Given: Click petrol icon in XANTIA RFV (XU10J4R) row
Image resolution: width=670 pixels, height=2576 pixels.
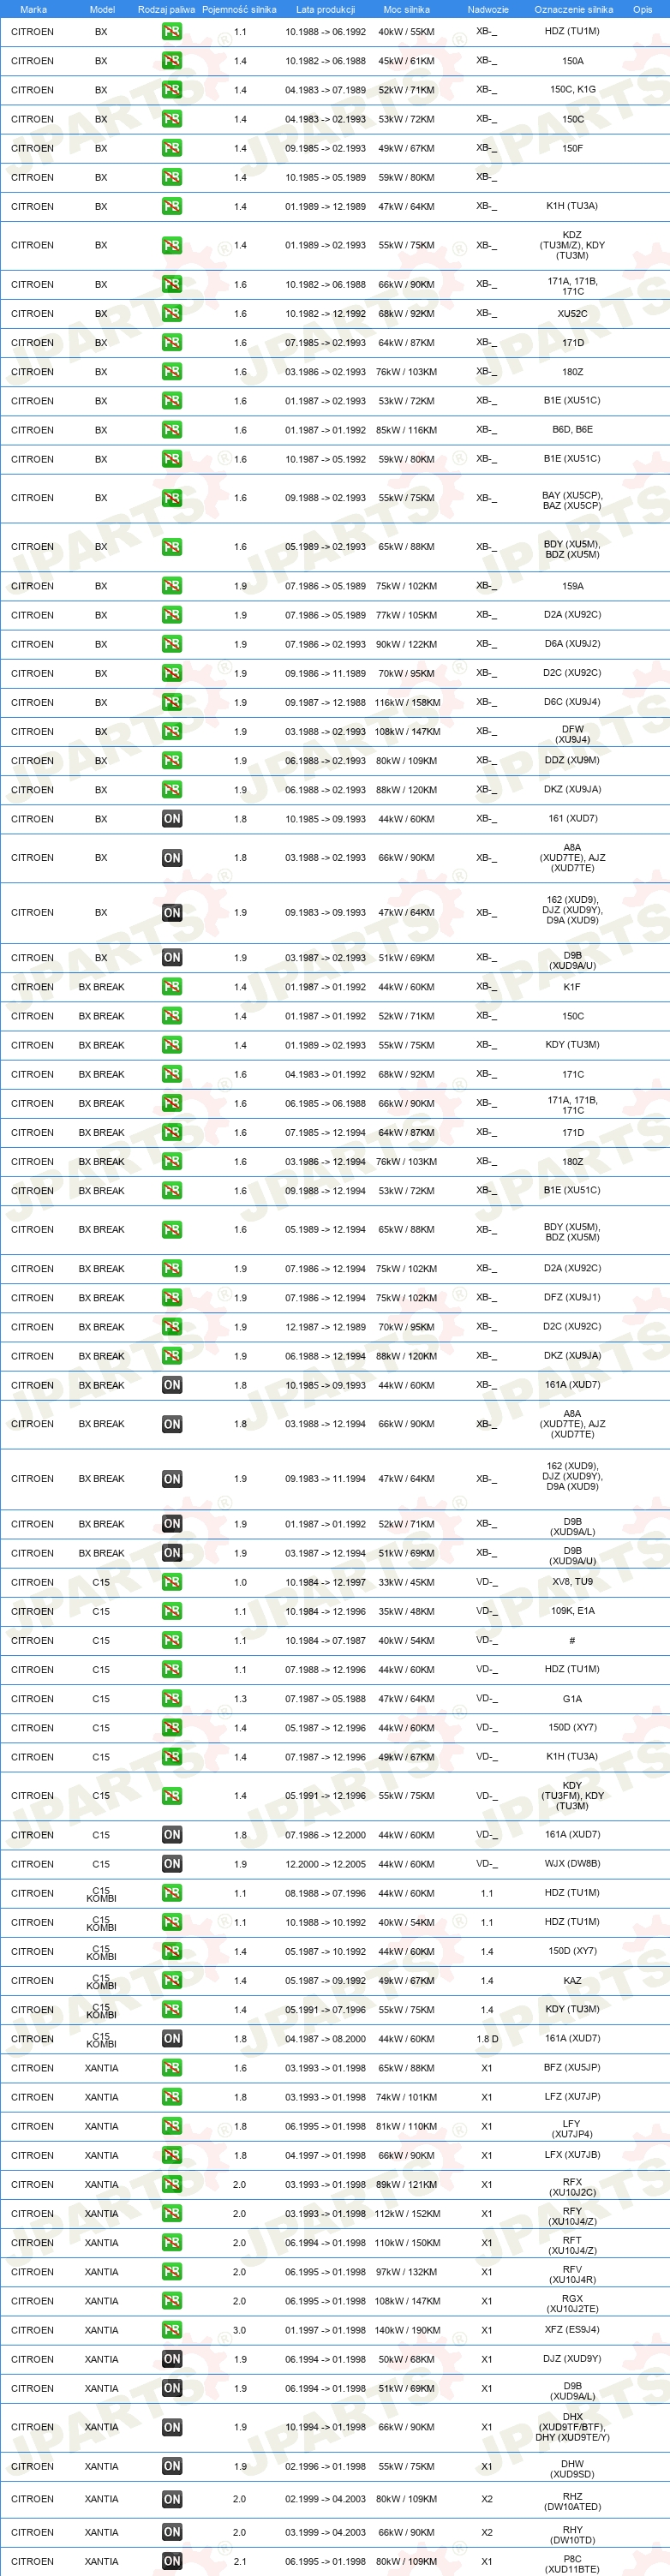Looking at the screenshot, I should 172,2272.
